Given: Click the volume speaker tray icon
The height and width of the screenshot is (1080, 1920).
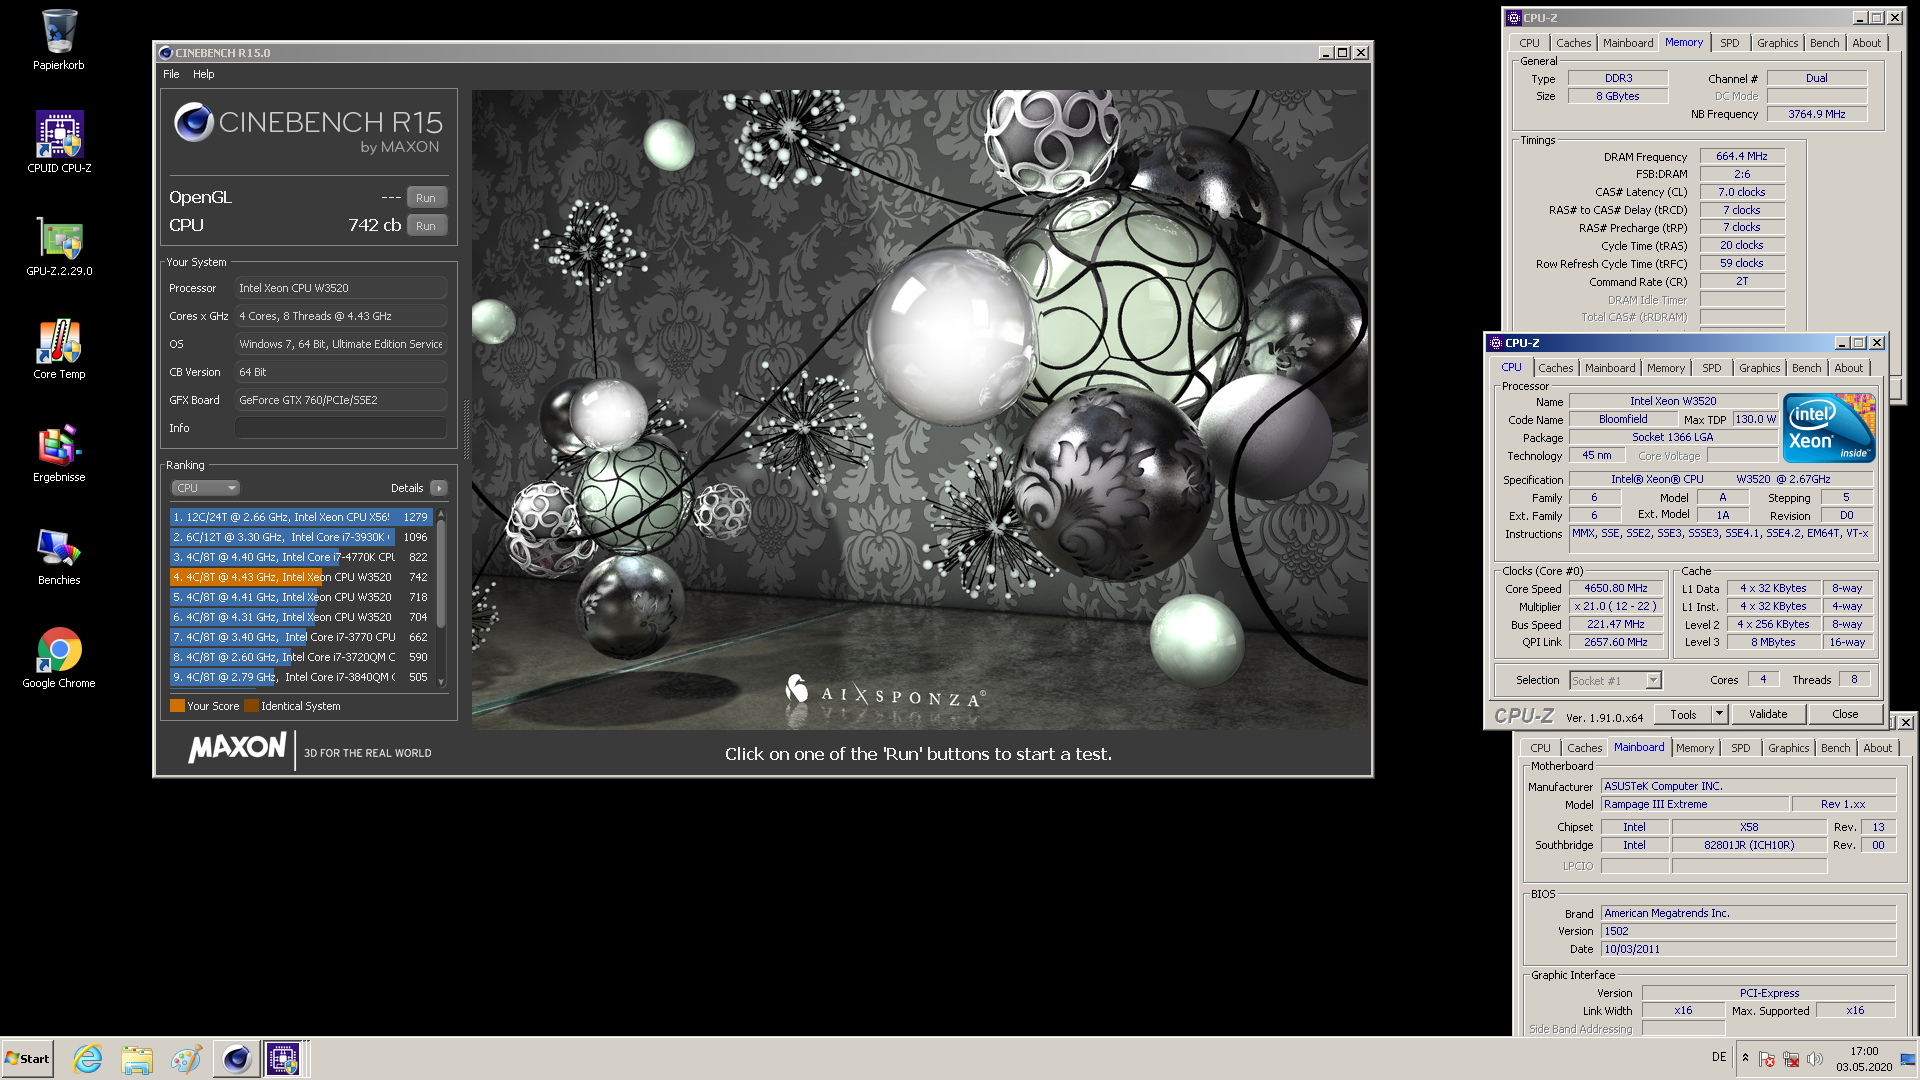Looking at the screenshot, I should coord(1815,1059).
